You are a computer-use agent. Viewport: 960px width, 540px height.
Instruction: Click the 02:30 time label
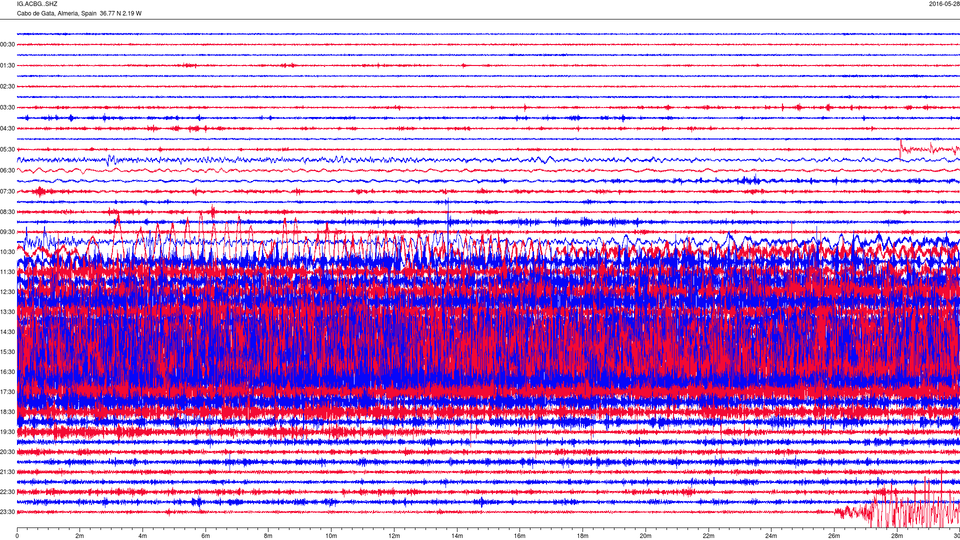7,87
